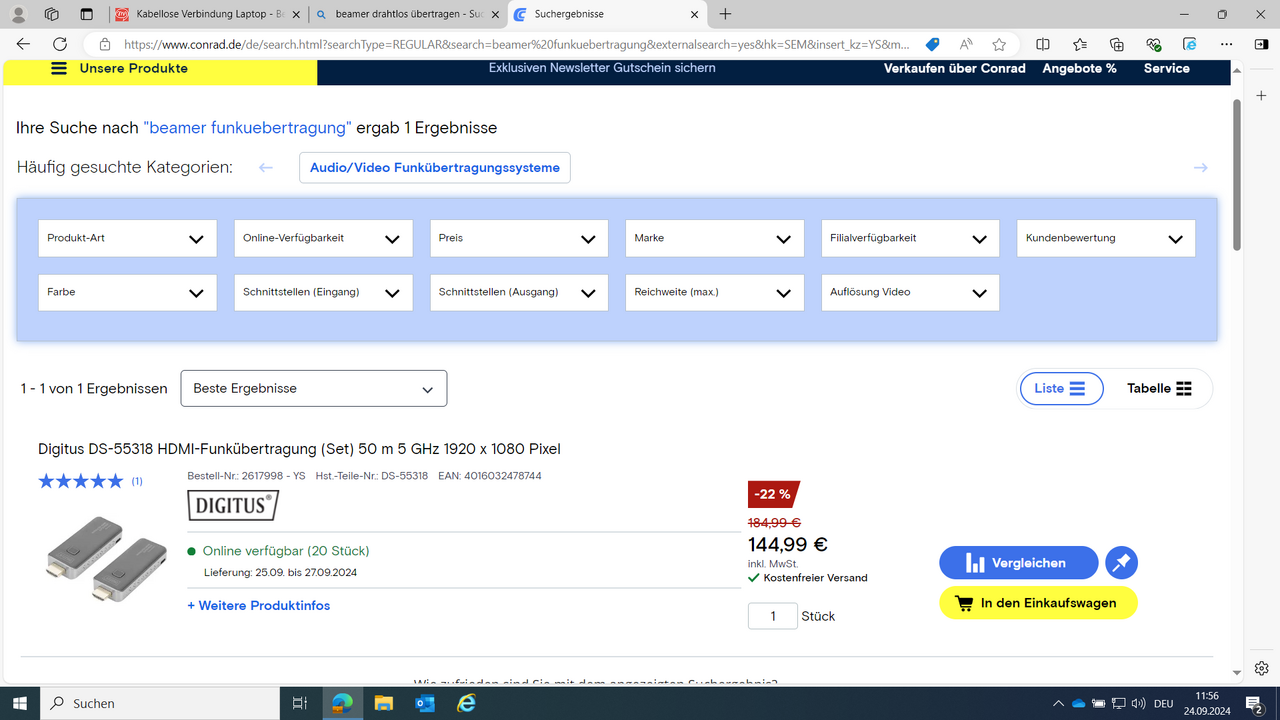
Task: Click the DIGITUS brand logo
Action: click(233, 505)
